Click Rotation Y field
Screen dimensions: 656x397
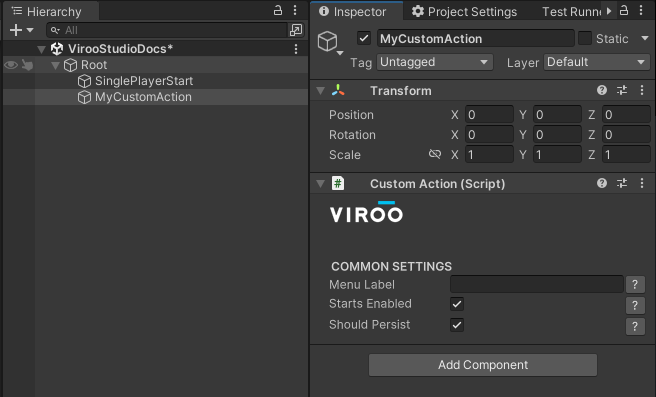tap(557, 135)
